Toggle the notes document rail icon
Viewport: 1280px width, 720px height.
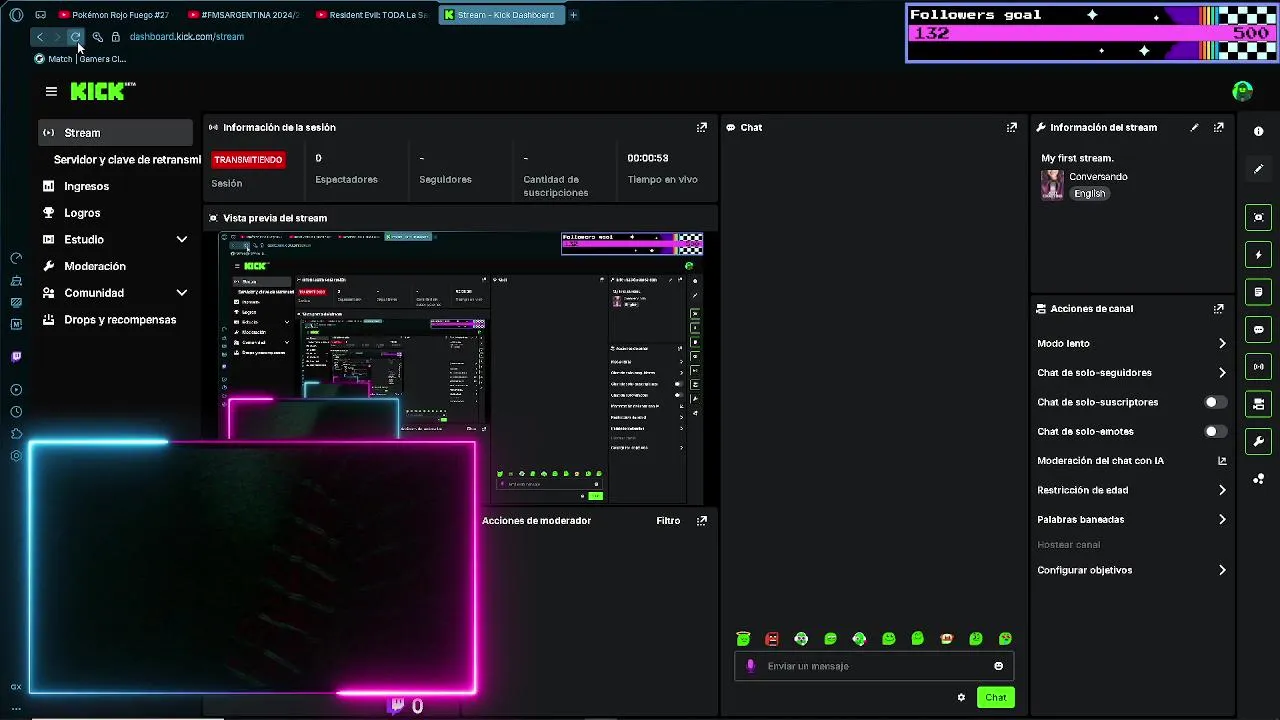[1259, 292]
